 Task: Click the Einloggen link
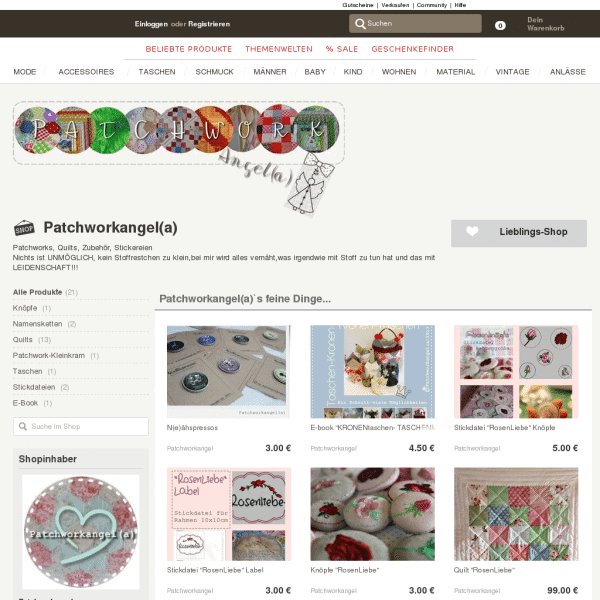[151, 24]
